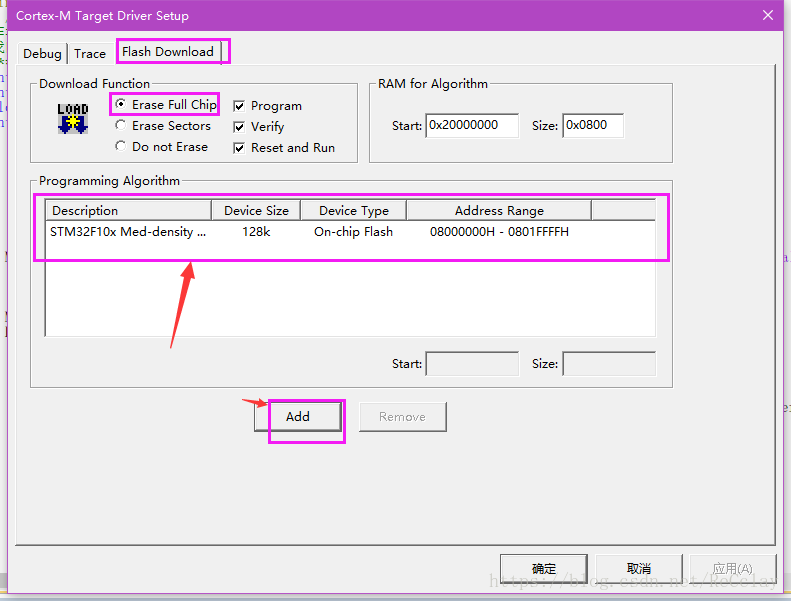Edit RAM for Algorithm Start field
791x601 pixels.
pos(472,125)
